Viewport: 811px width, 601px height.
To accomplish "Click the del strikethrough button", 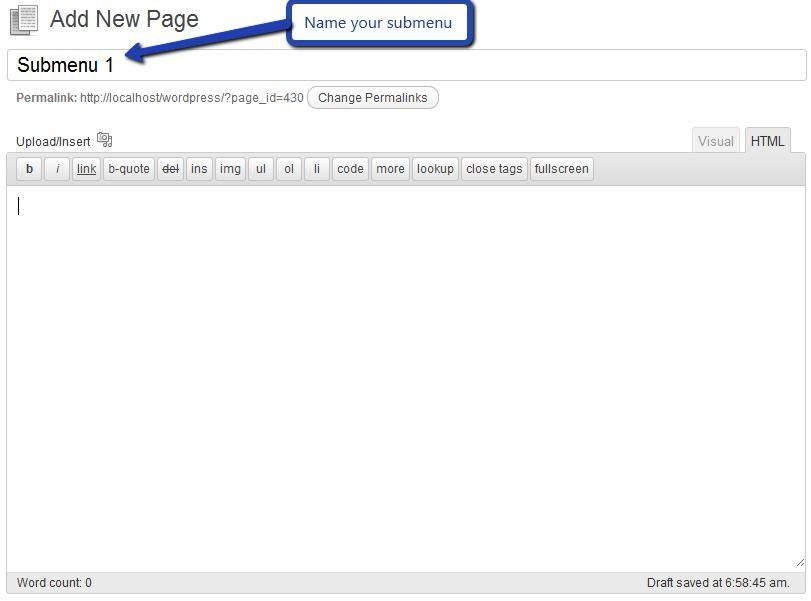I will pyautogui.click(x=170, y=169).
